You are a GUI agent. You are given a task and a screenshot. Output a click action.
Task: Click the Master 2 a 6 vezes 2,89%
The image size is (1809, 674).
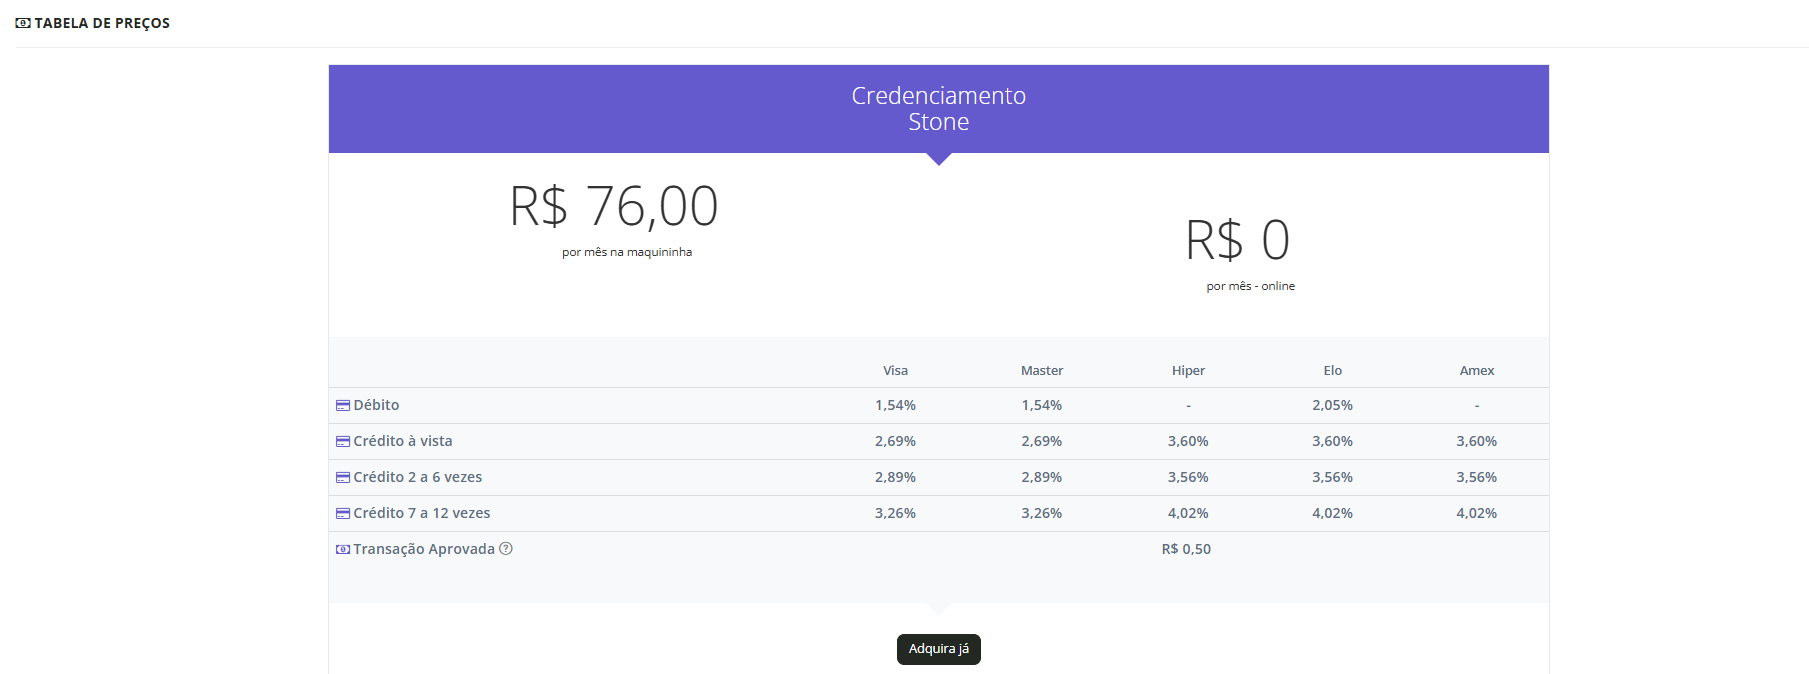(1042, 477)
